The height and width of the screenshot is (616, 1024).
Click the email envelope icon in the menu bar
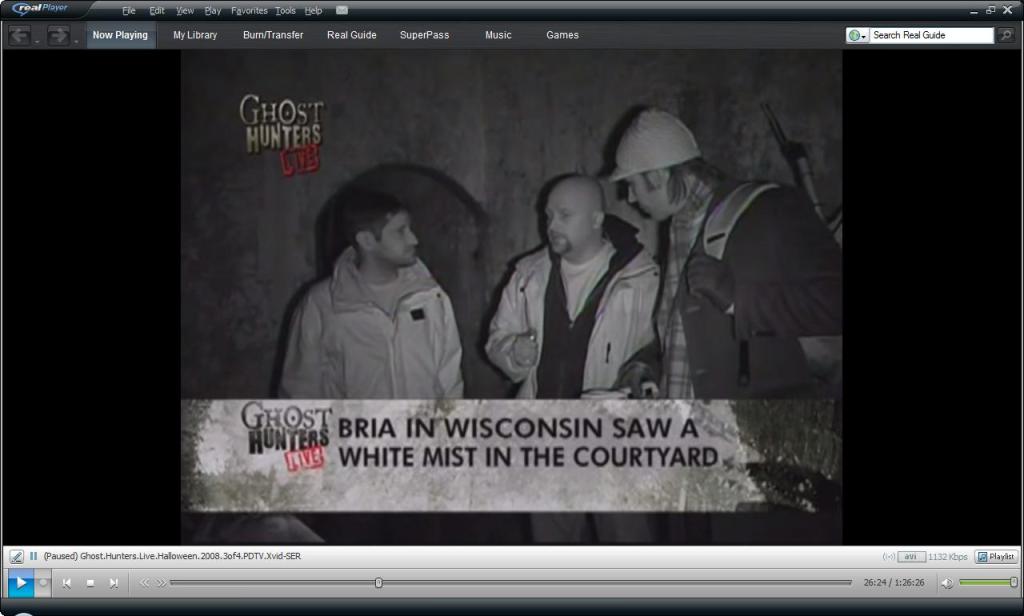(x=341, y=11)
